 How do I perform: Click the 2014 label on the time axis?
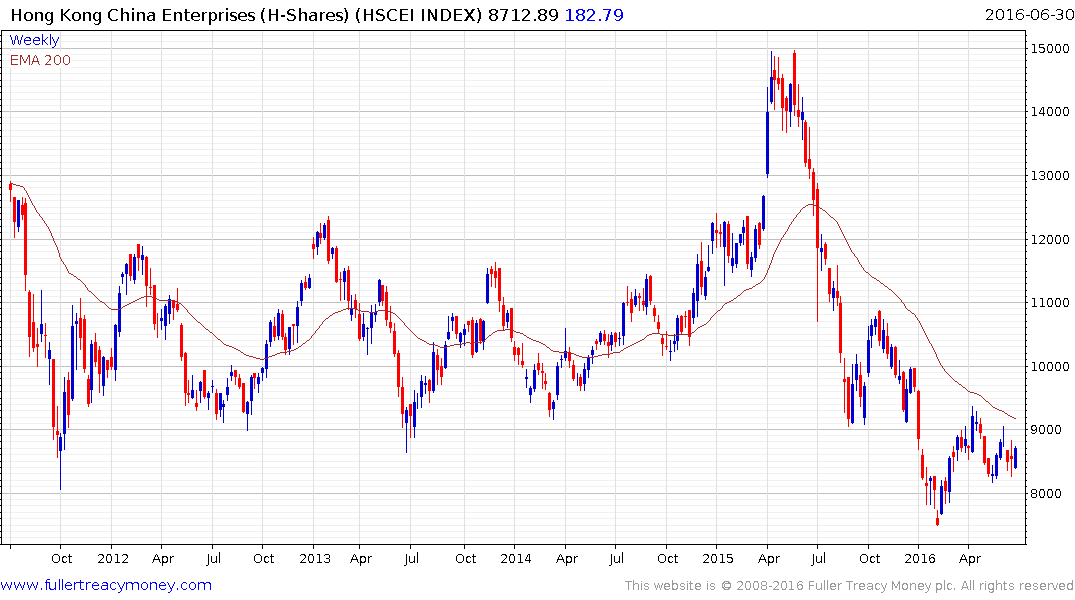[516, 558]
